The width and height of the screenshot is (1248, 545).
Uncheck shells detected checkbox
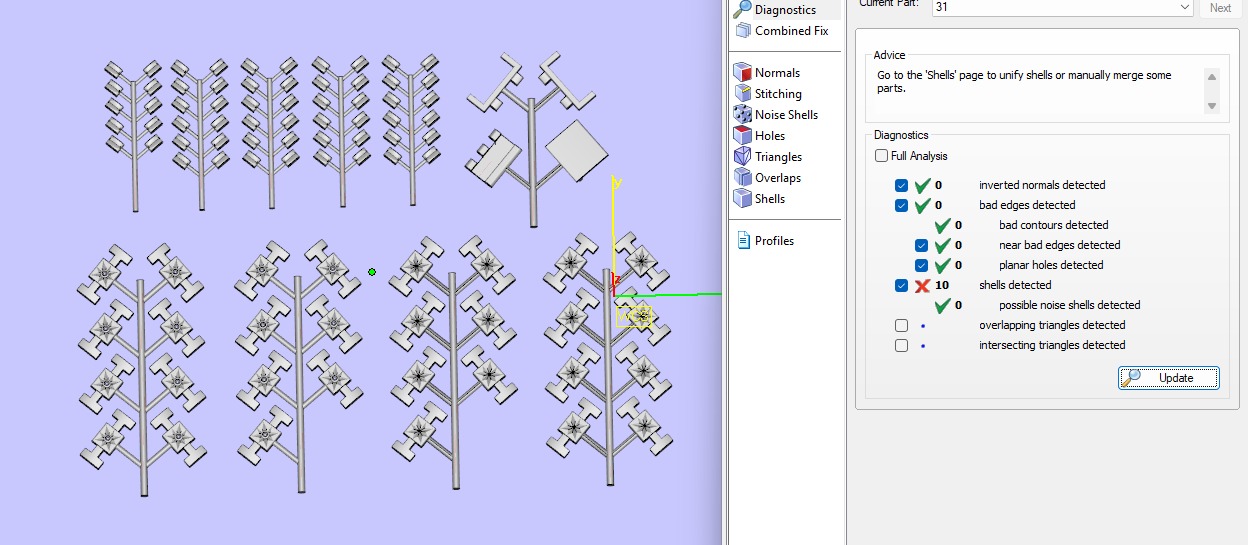pyautogui.click(x=901, y=285)
